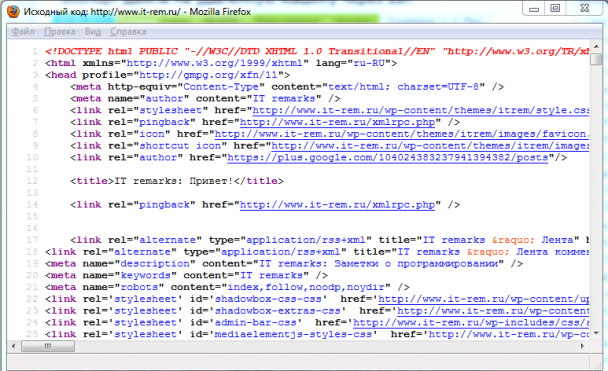Click the vertical scrollbar up arrow
Viewport: 608px width, 371px height.
coord(596,47)
